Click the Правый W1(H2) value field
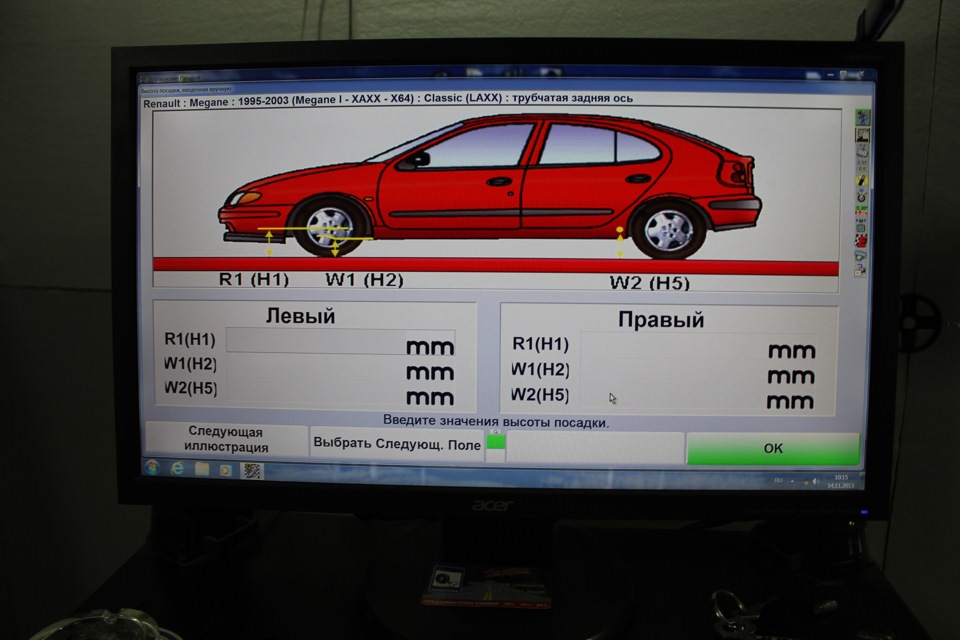 (x=698, y=372)
